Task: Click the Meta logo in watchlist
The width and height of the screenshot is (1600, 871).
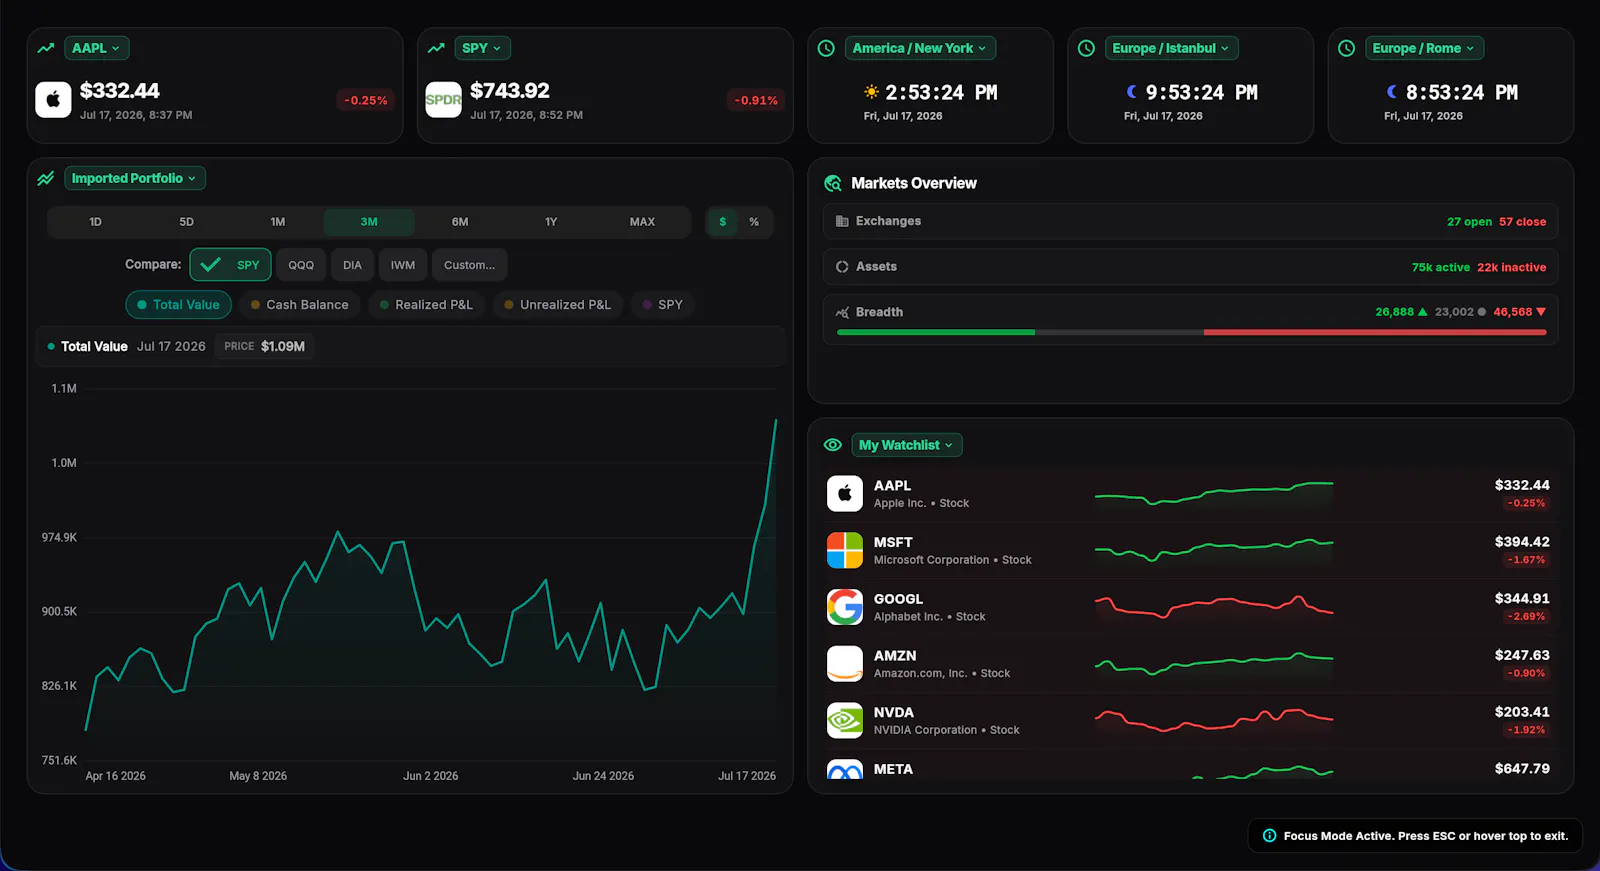Action: pos(845,770)
